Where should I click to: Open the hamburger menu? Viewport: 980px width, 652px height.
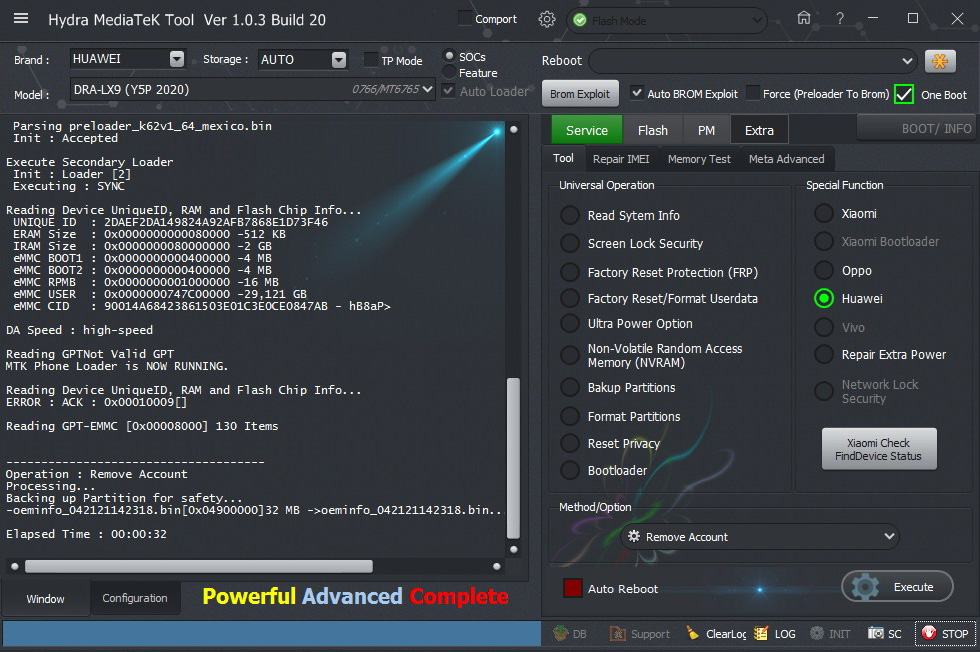point(21,18)
